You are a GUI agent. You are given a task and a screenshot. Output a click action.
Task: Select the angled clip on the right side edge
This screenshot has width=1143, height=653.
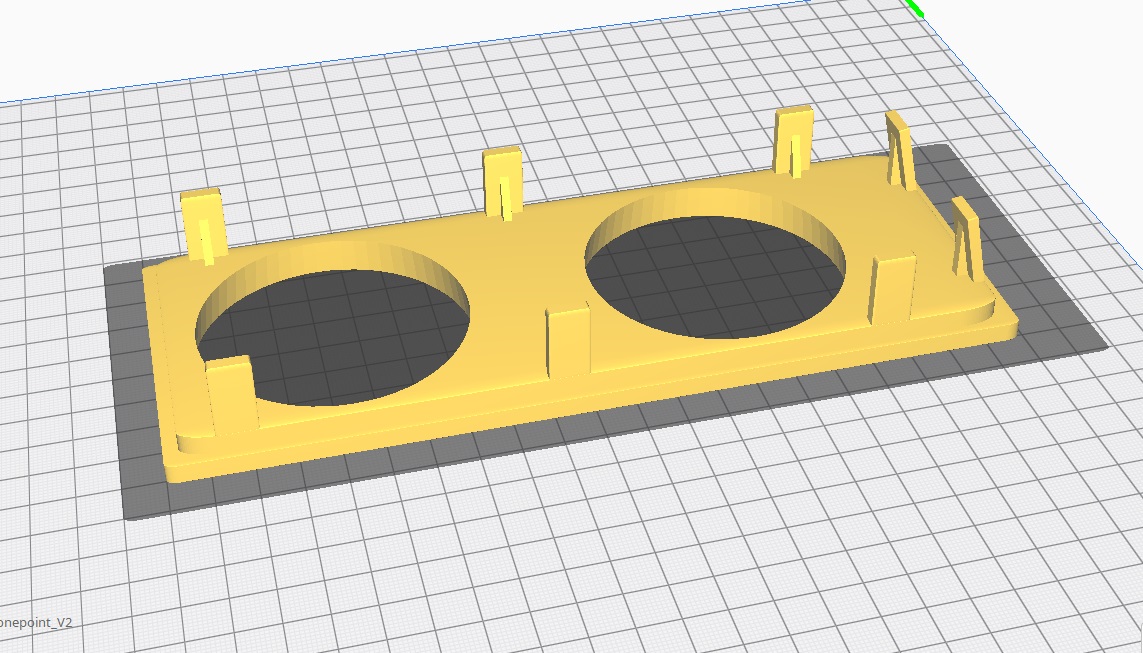coord(965,236)
